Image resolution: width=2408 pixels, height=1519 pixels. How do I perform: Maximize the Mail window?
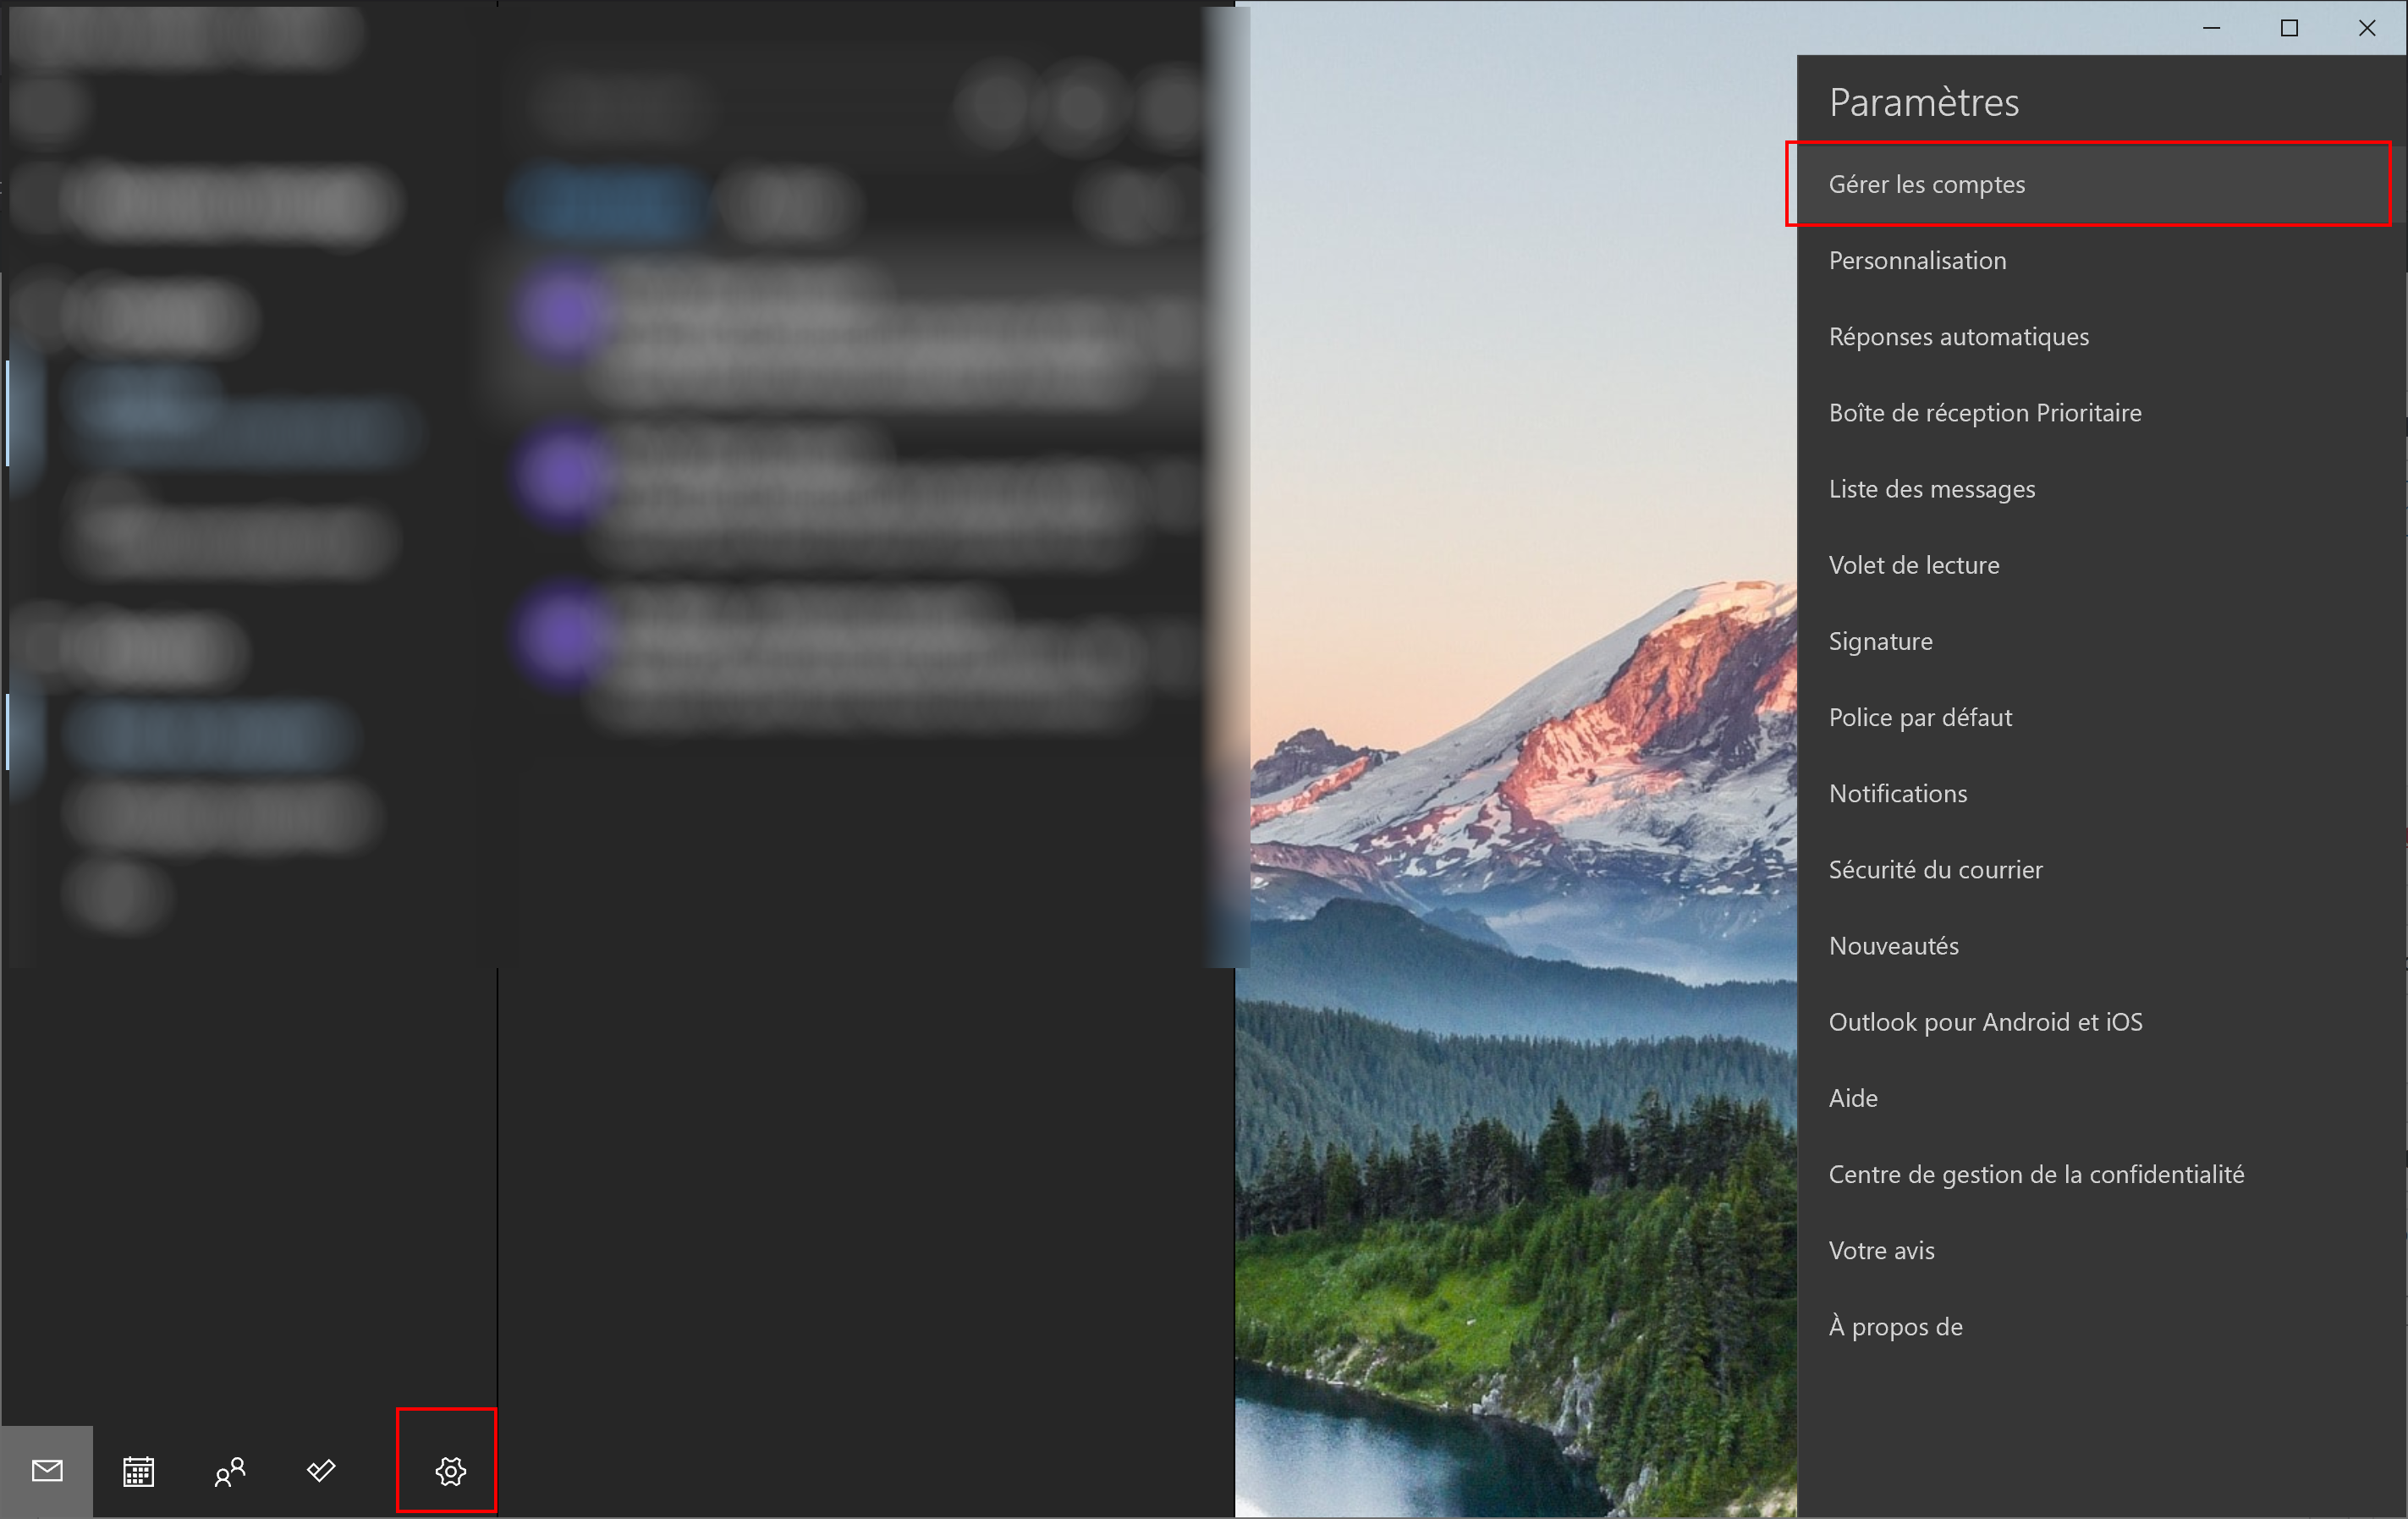click(2289, 28)
